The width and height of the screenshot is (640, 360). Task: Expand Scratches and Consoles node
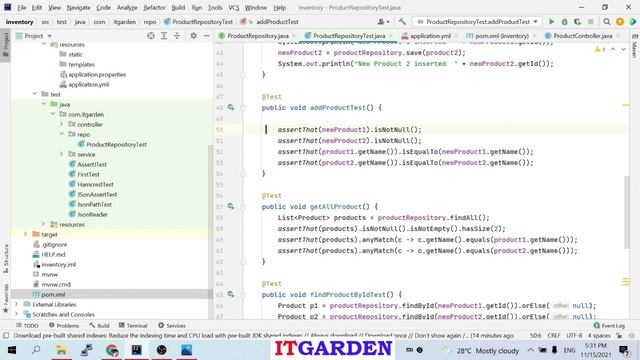tap(16, 314)
